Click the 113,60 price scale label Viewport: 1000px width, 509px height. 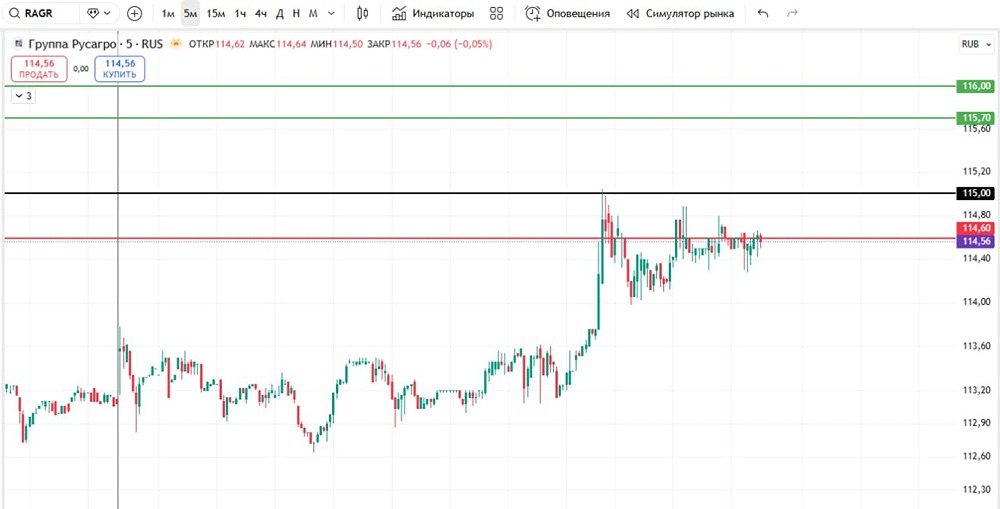pos(978,346)
